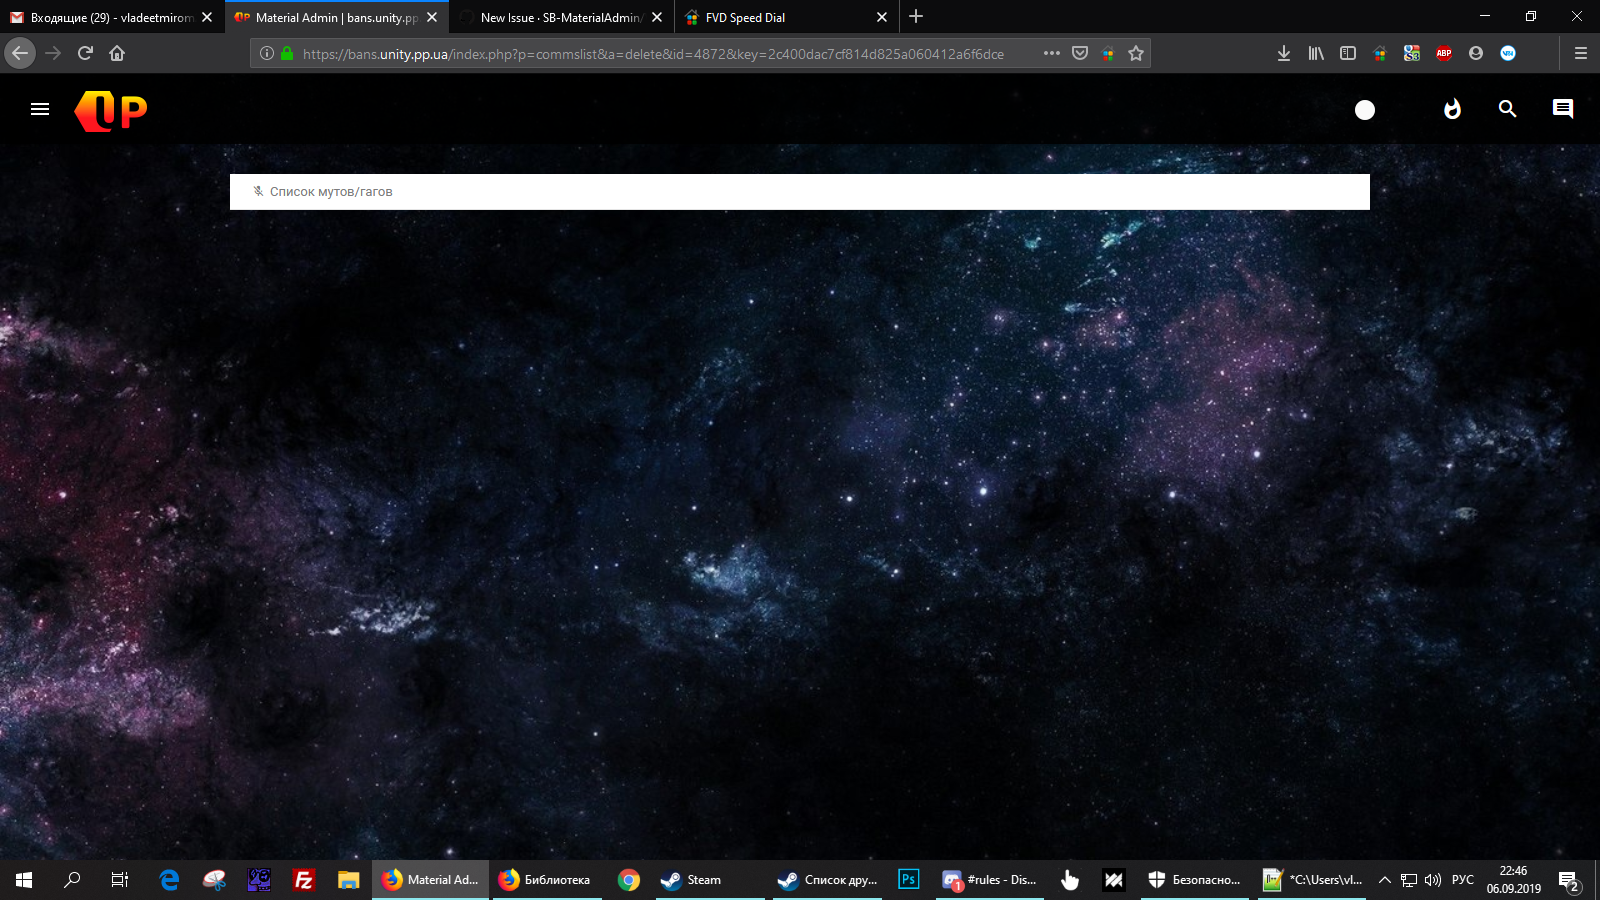Open the Firefox downloads panel
Screen dimensions: 1600x900
coord(1284,53)
